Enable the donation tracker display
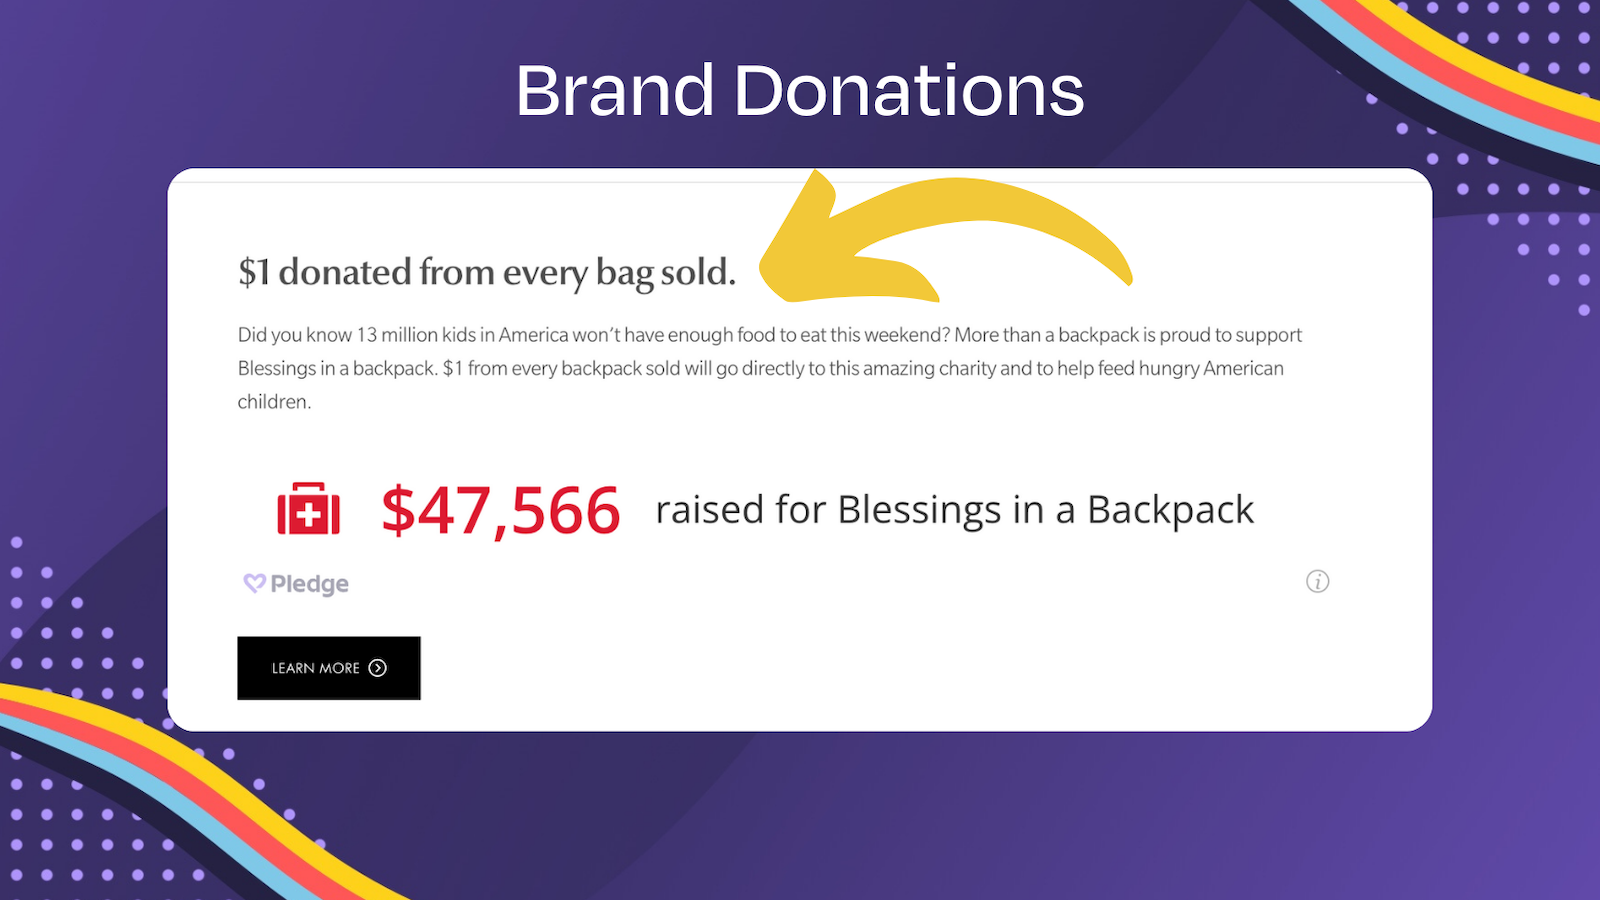 (500, 509)
